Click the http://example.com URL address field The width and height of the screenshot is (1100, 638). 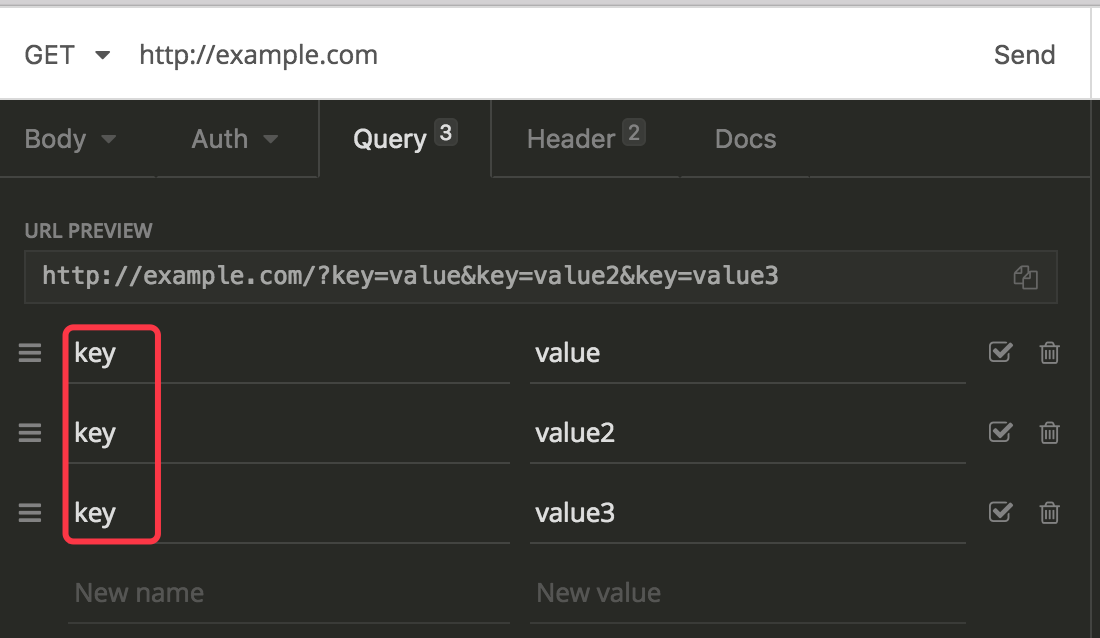[258, 55]
